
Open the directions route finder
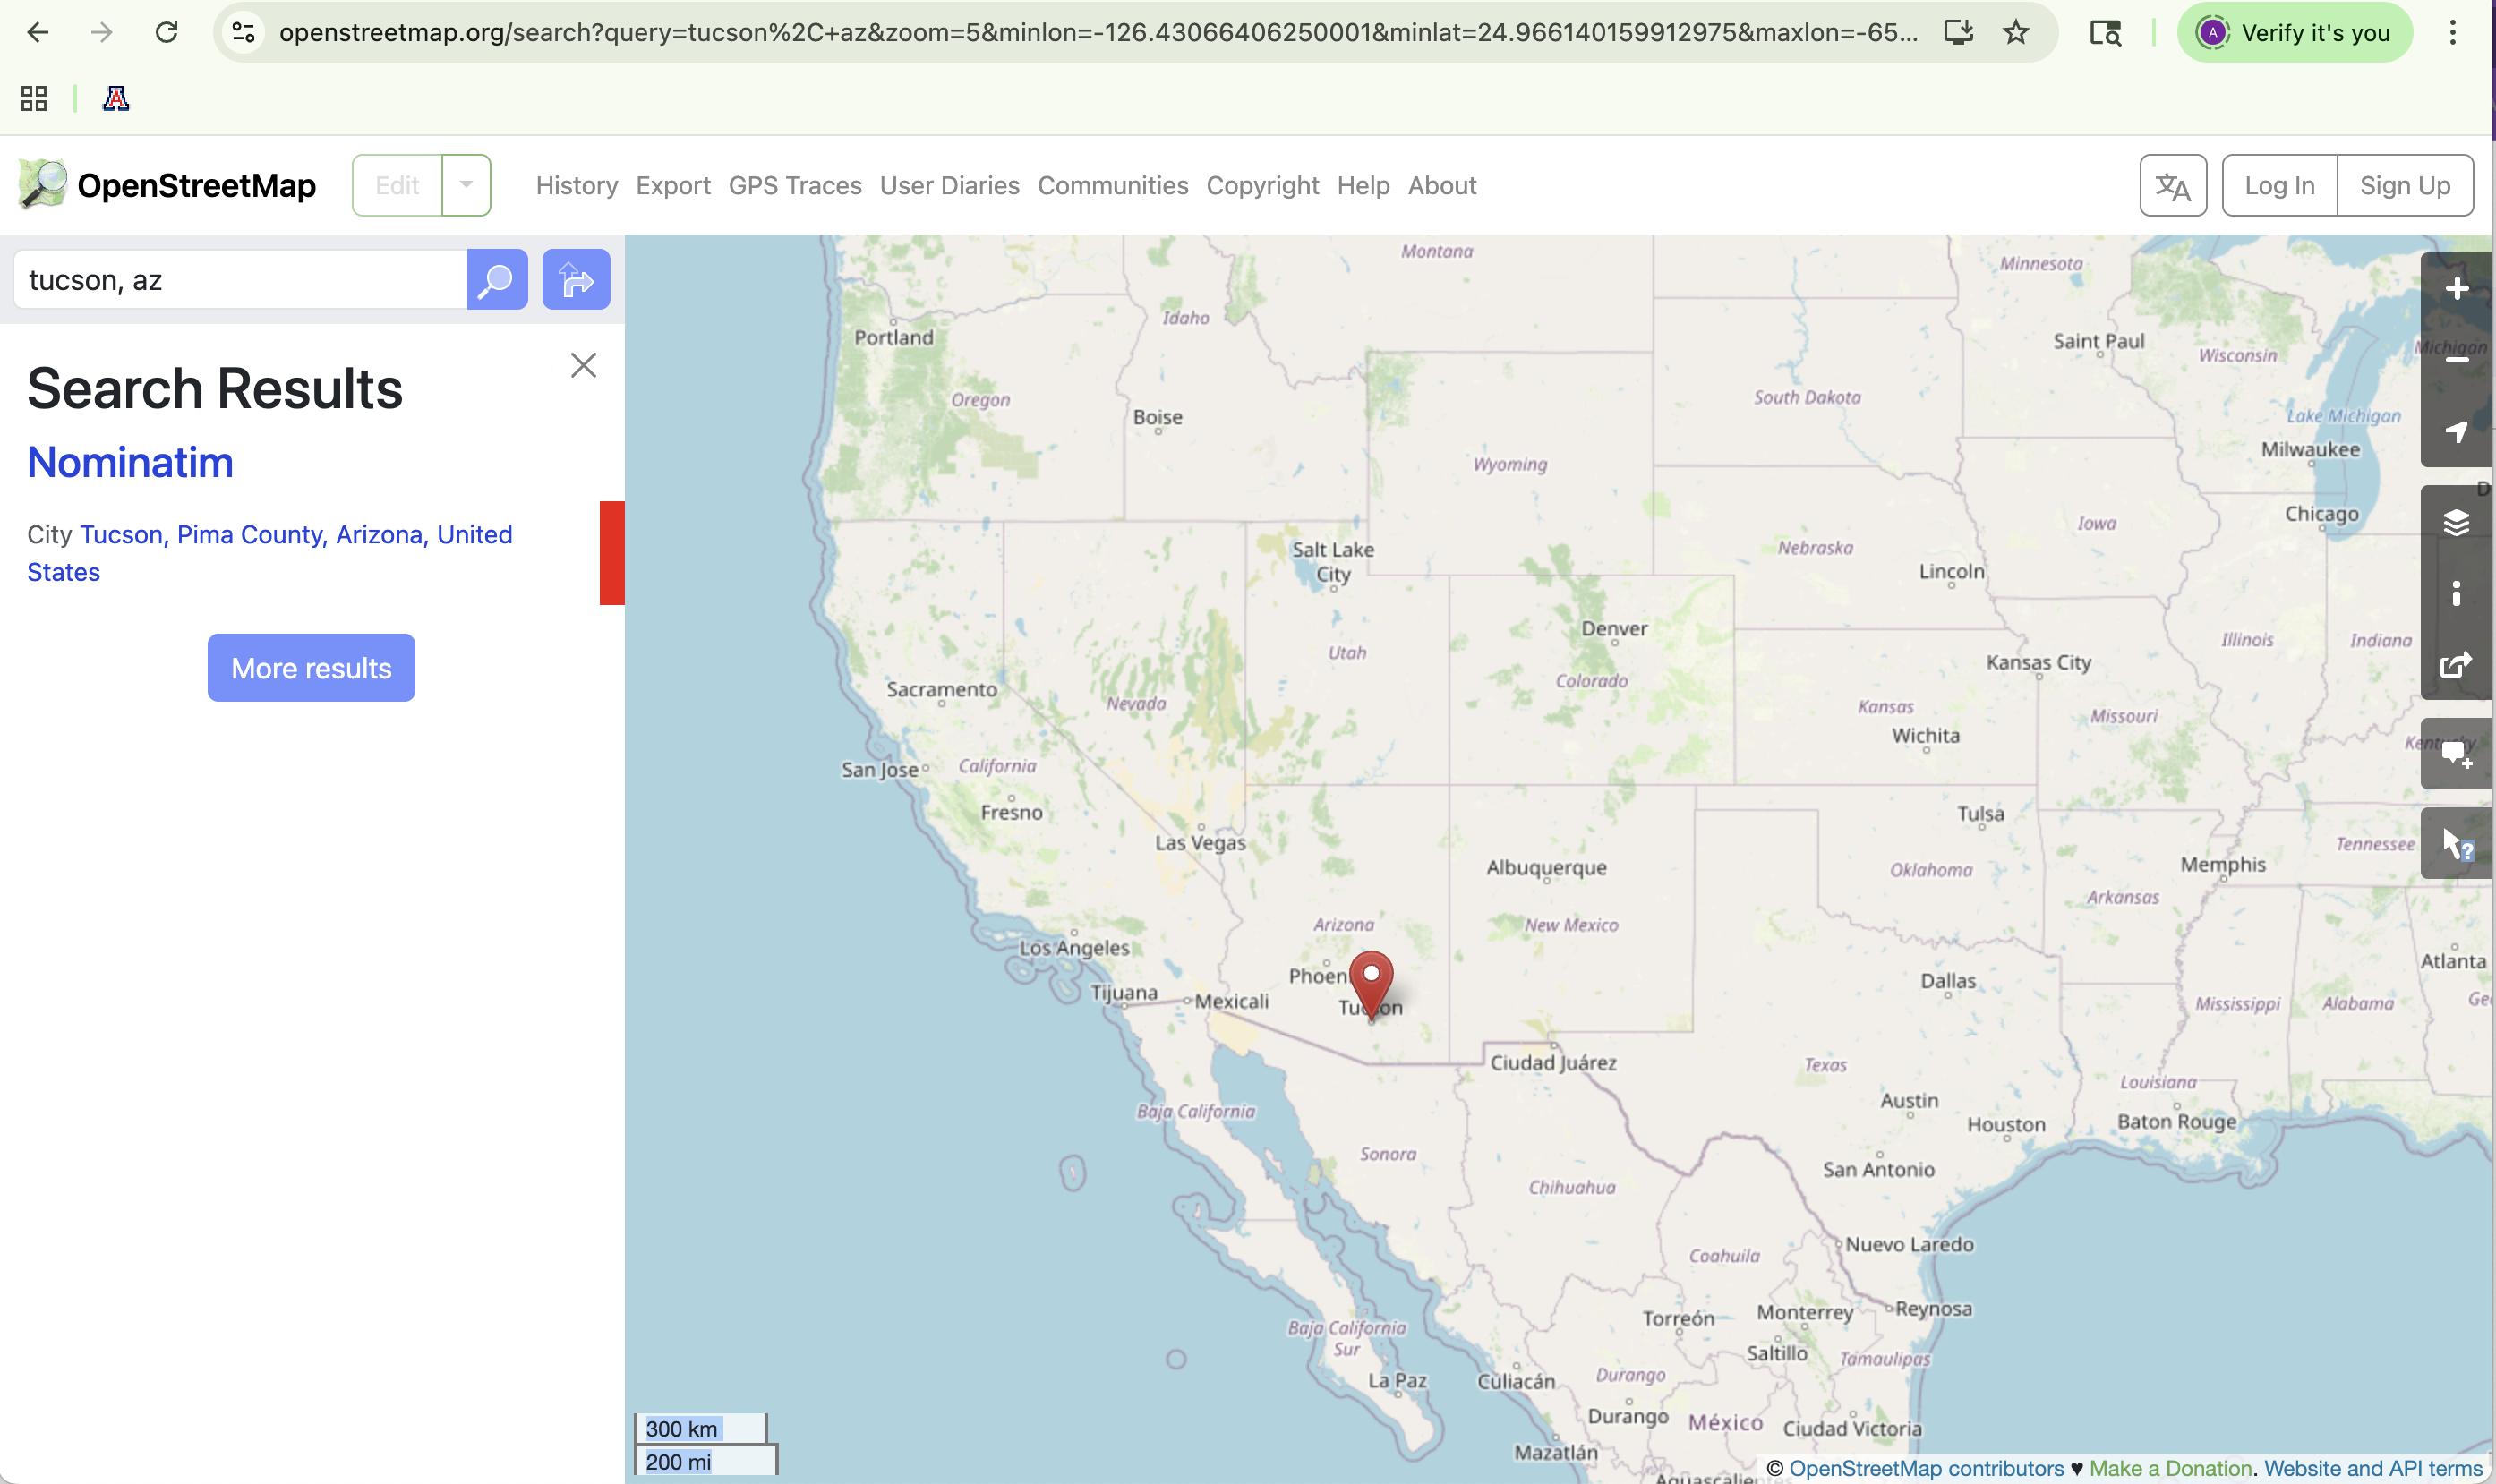coord(576,280)
